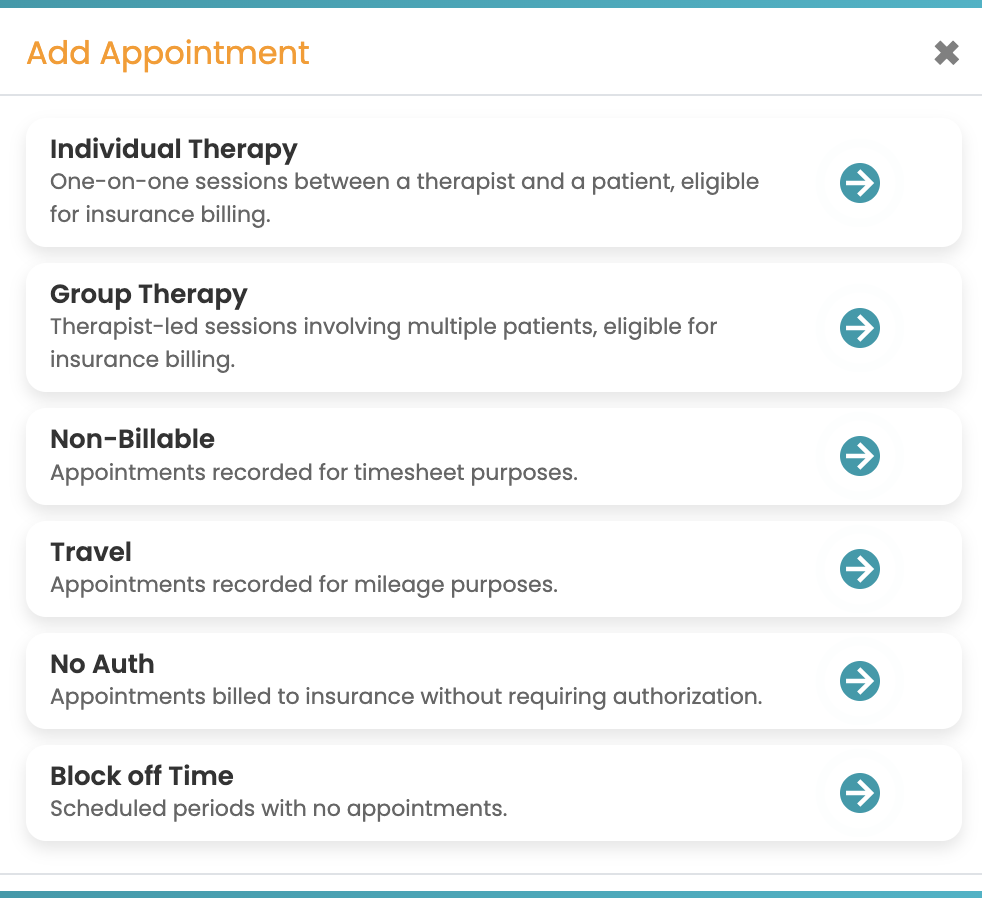Click the scheduled periods description text
The width and height of the screenshot is (982, 898).
[279, 809]
